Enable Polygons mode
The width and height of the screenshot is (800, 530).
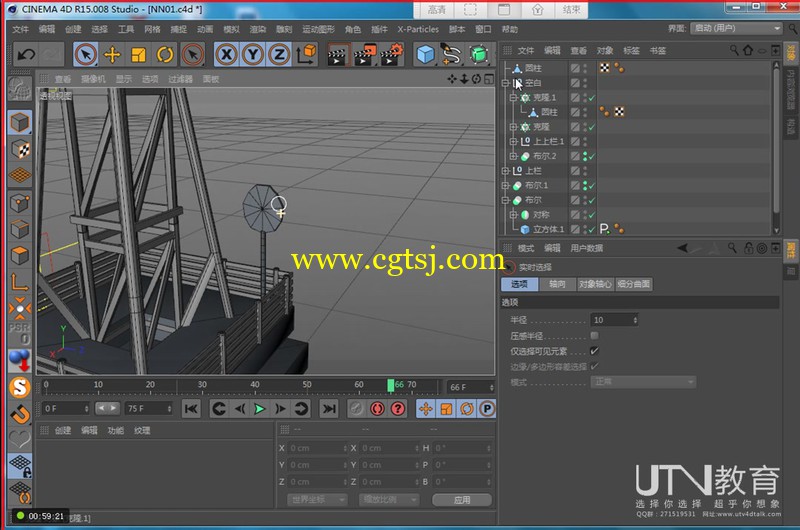[20, 255]
